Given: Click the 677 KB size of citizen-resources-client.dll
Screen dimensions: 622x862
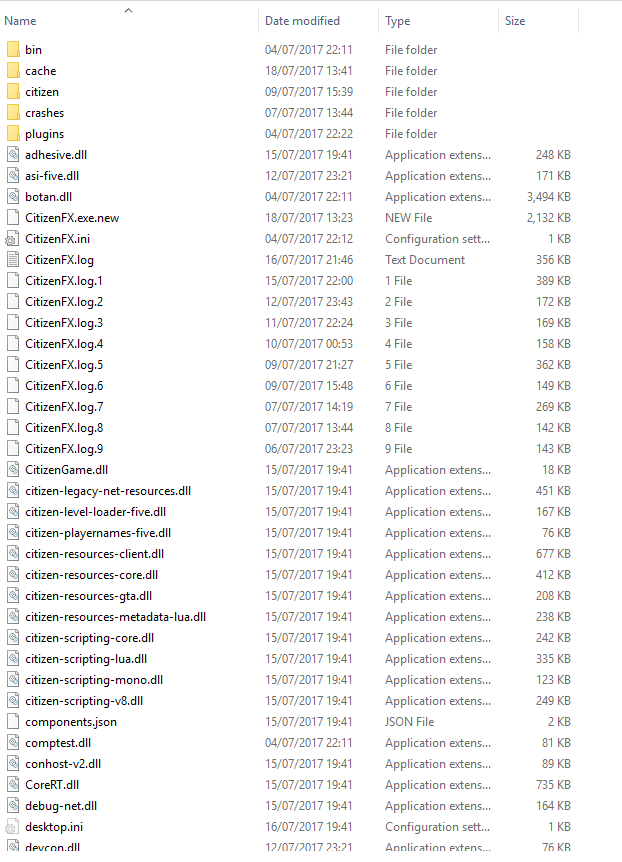Looking at the screenshot, I should (x=553, y=554).
